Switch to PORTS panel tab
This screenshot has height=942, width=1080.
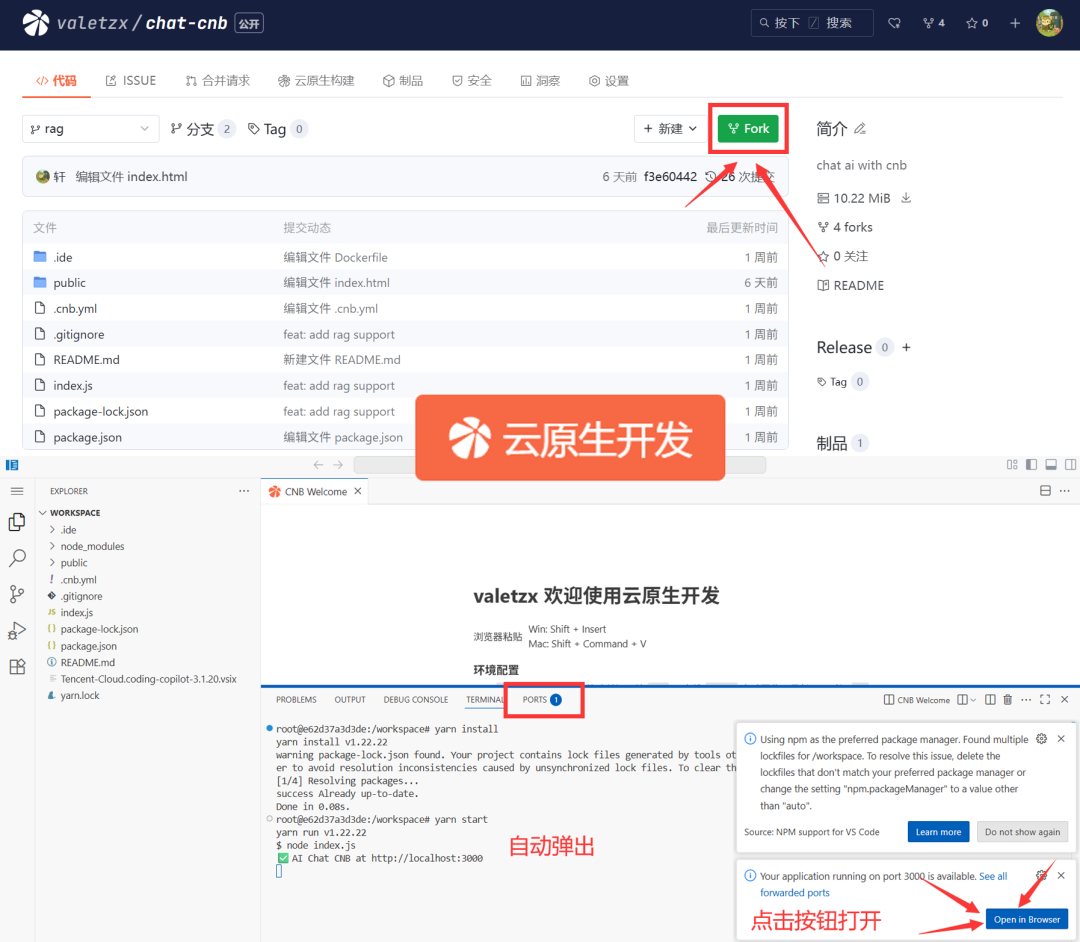542,700
